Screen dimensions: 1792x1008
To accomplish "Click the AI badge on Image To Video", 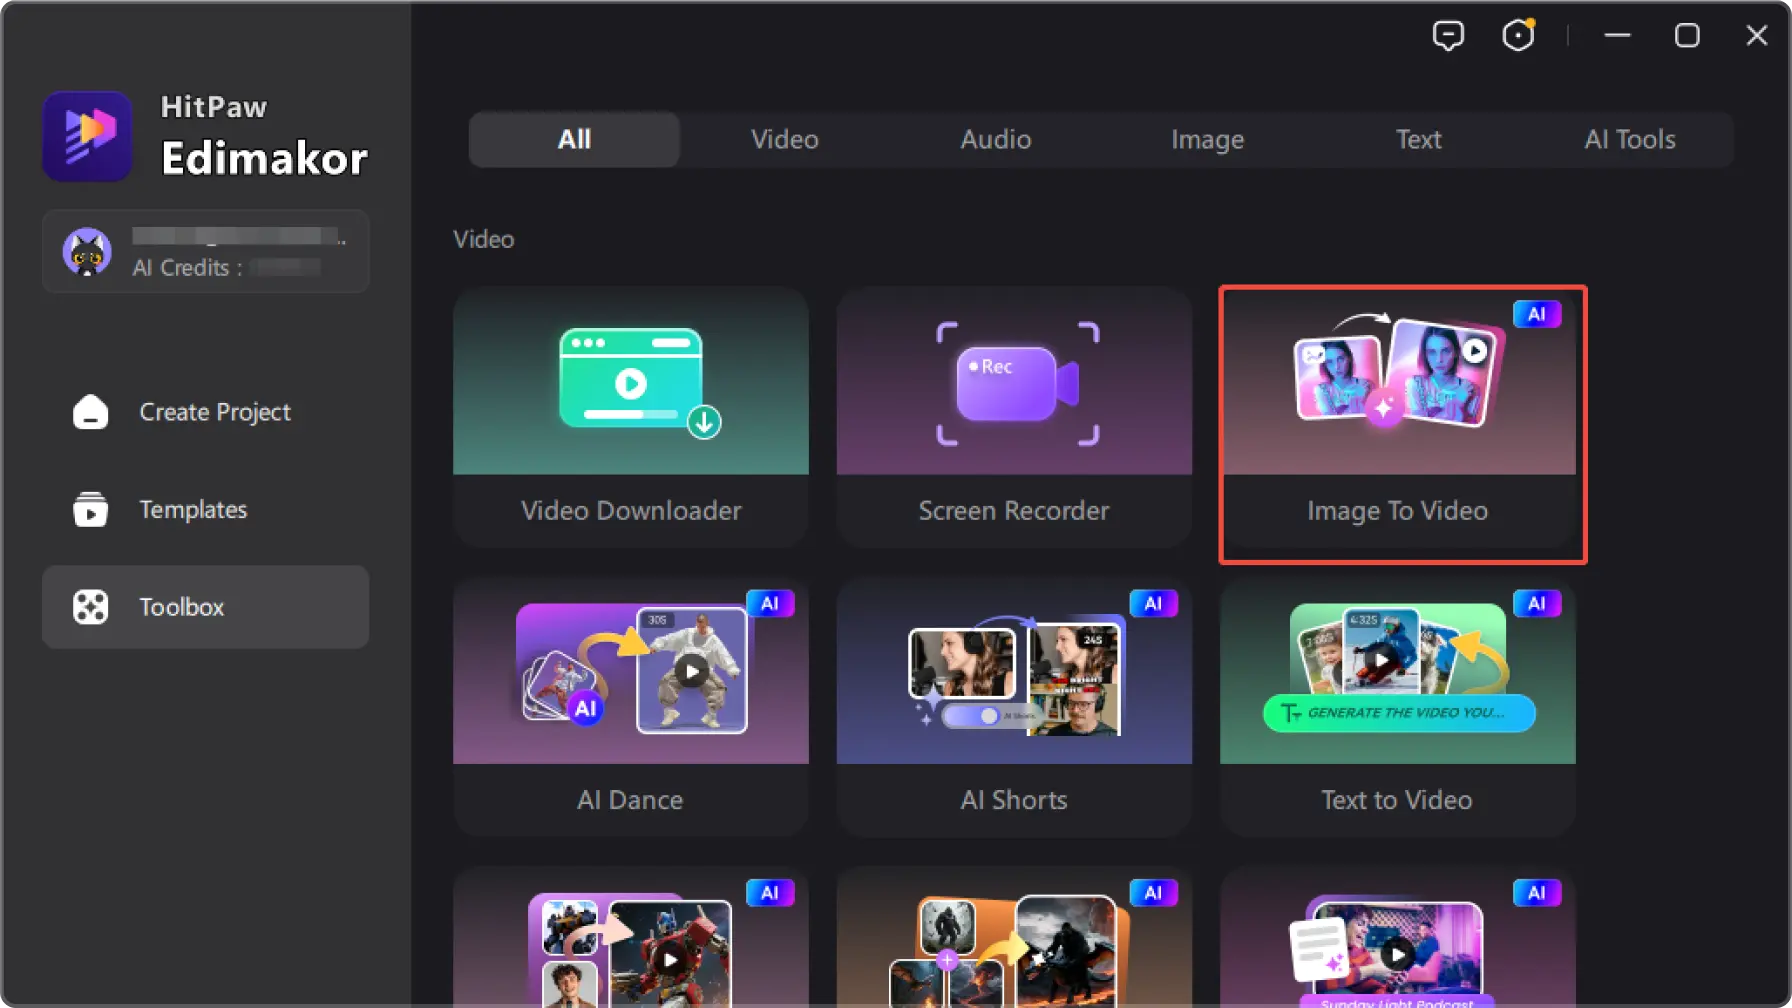I will pyautogui.click(x=1537, y=314).
